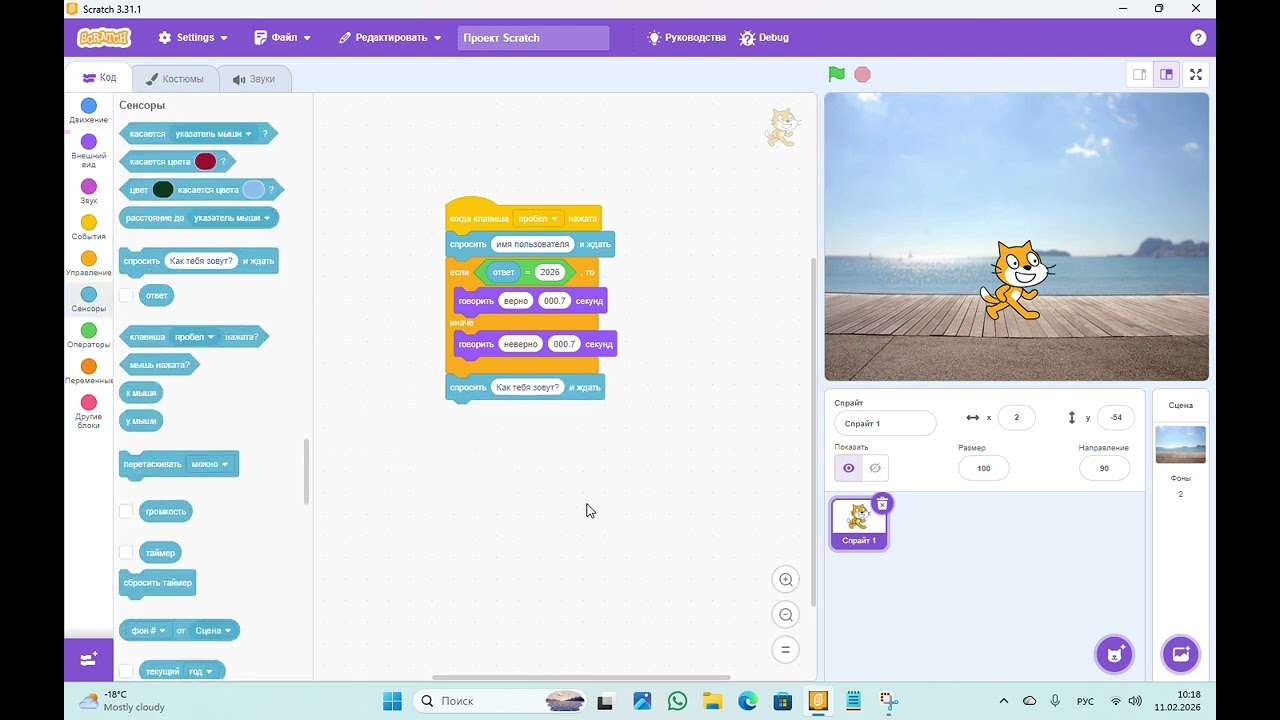Open the choose backdrop button

pyautogui.click(x=1180, y=654)
